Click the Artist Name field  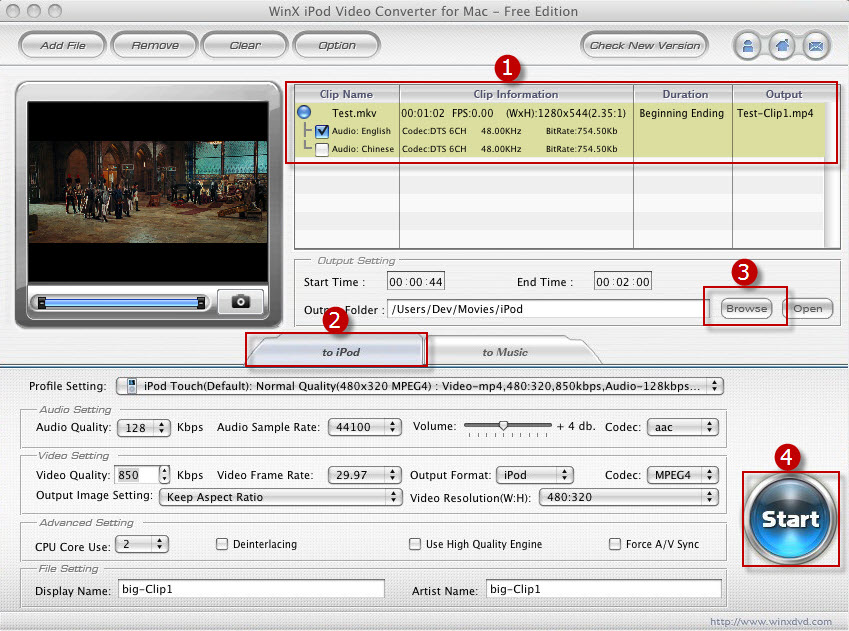coord(604,589)
